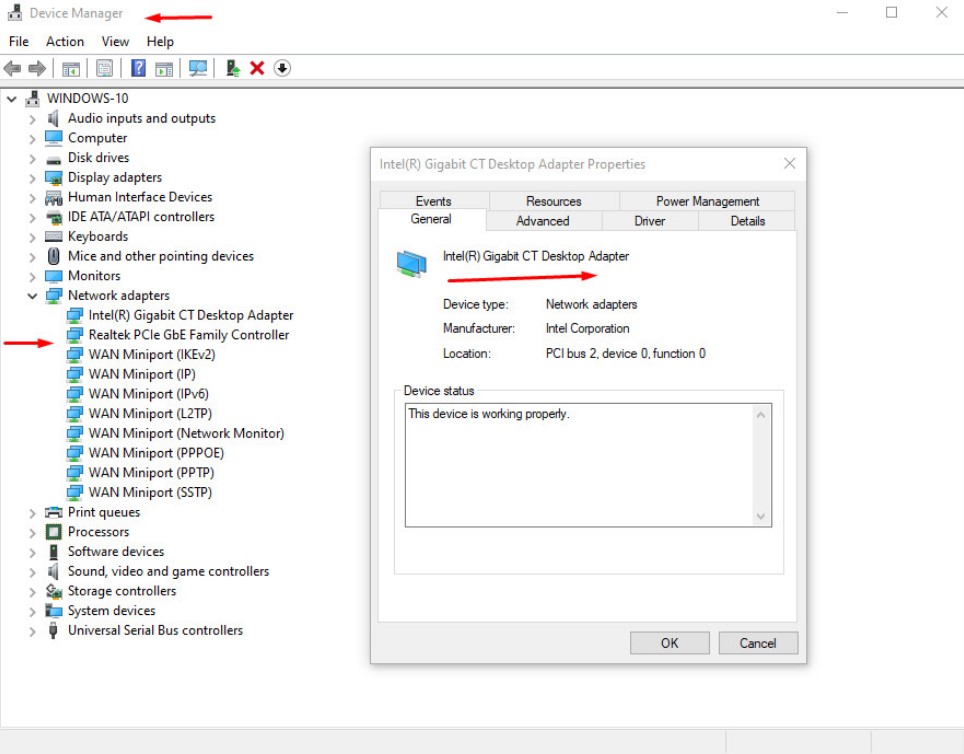Image resolution: width=964 pixels, height=754 pixels.
Task: Open the Resources tab
Action: click(553, 201)
